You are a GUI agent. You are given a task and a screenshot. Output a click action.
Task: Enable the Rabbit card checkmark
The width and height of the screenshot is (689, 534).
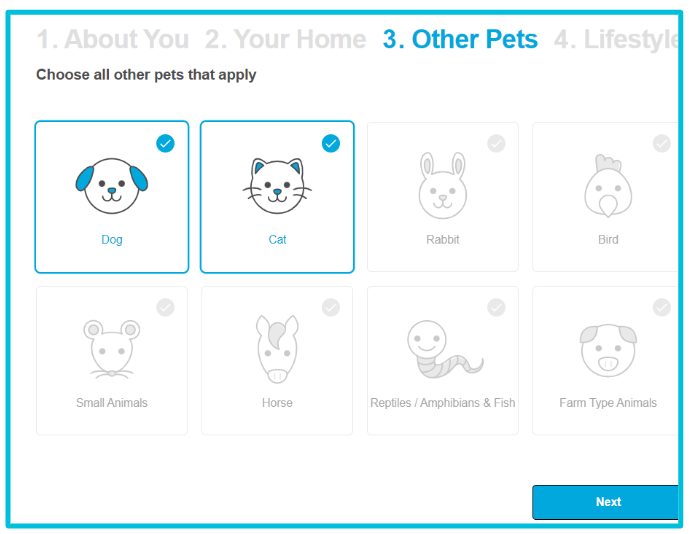[x=496, y=143]
